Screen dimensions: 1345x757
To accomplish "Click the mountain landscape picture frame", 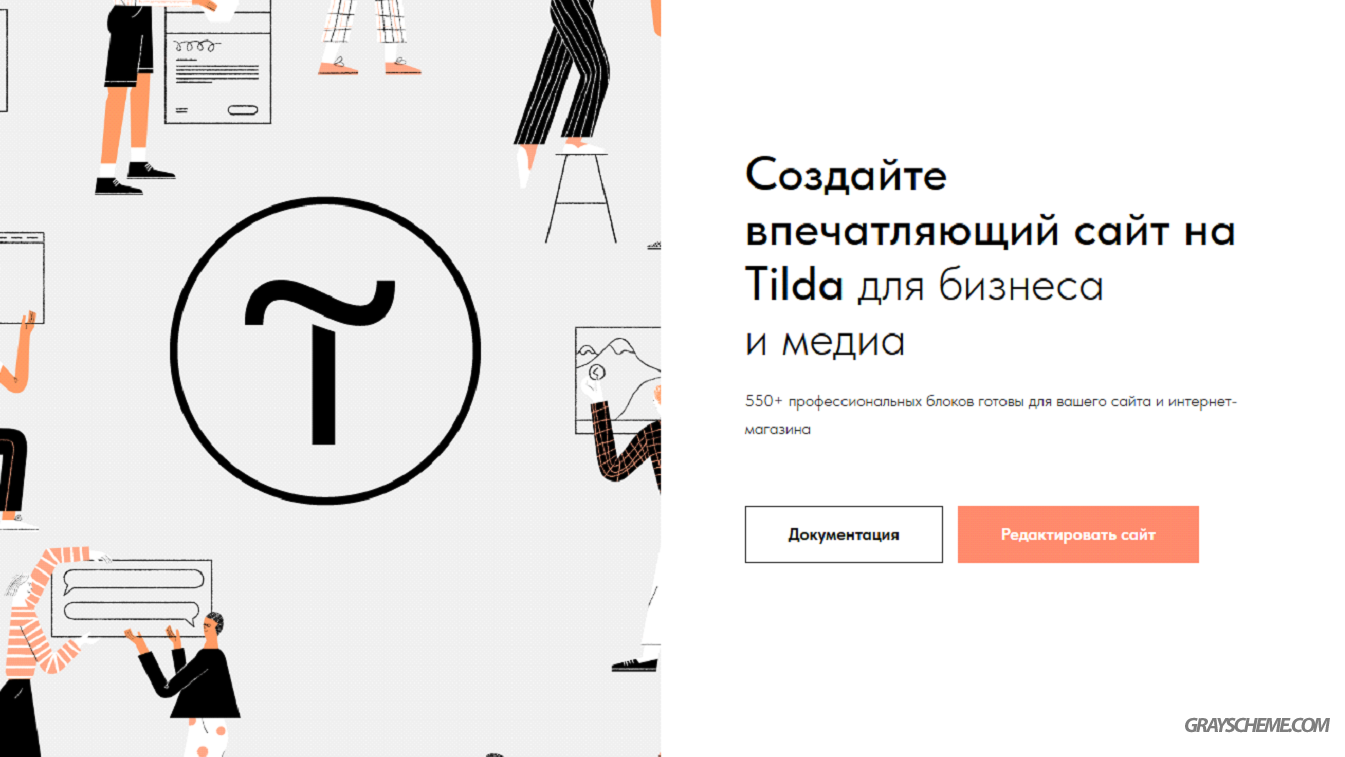I will click(617, 380).
